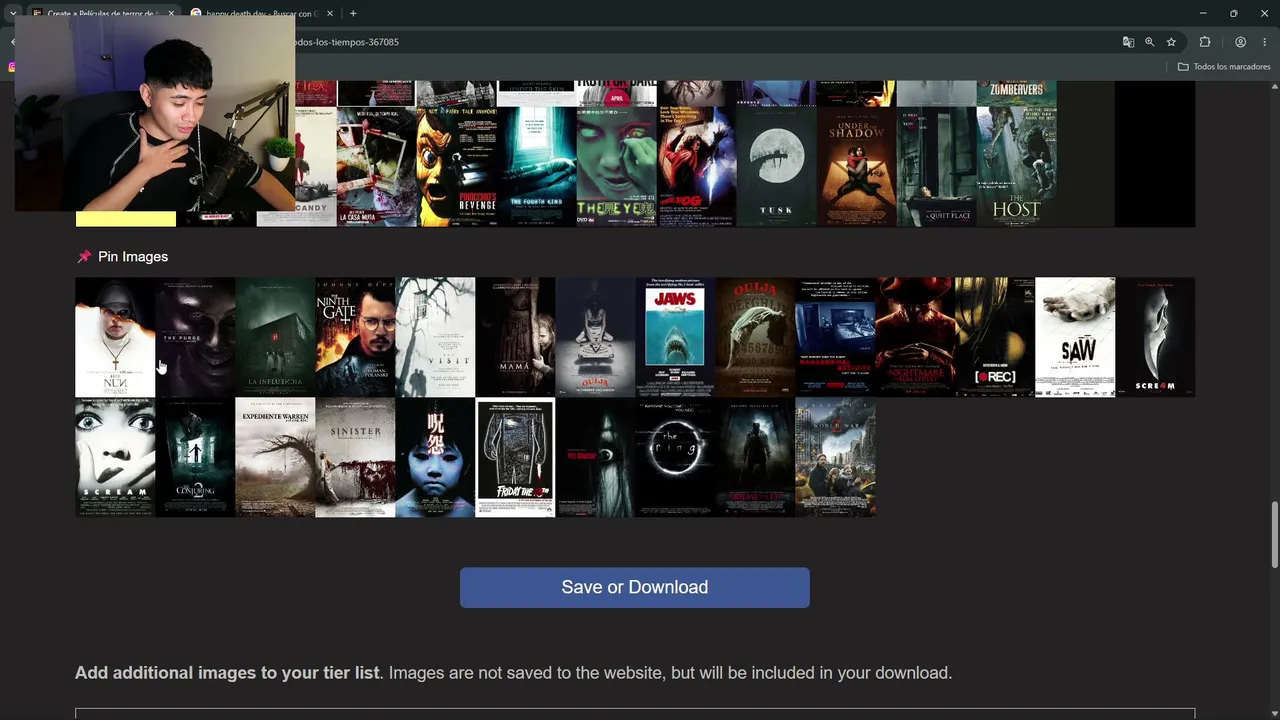Select The Purge poster

(x=195, y=337)
